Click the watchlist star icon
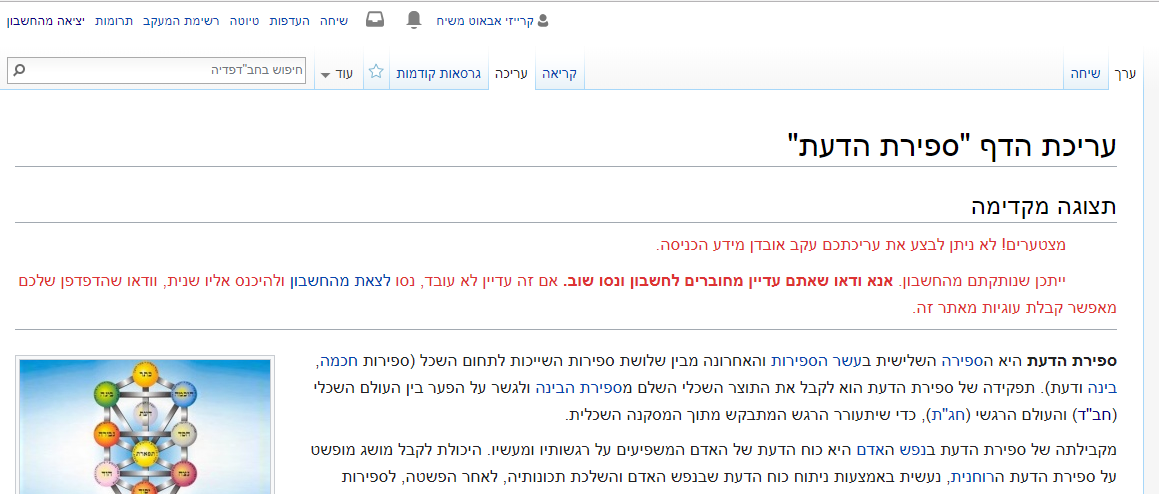The image size is (1159, 494). [x=376, y=73]
